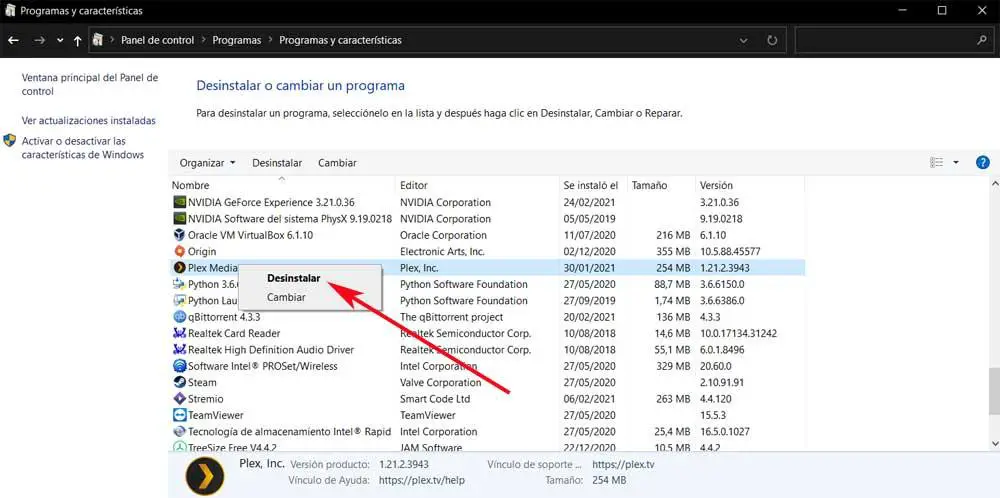Open Activar o desactivar características de Windows
This screenshot has width=1000, height=498.
coord(83,147)
